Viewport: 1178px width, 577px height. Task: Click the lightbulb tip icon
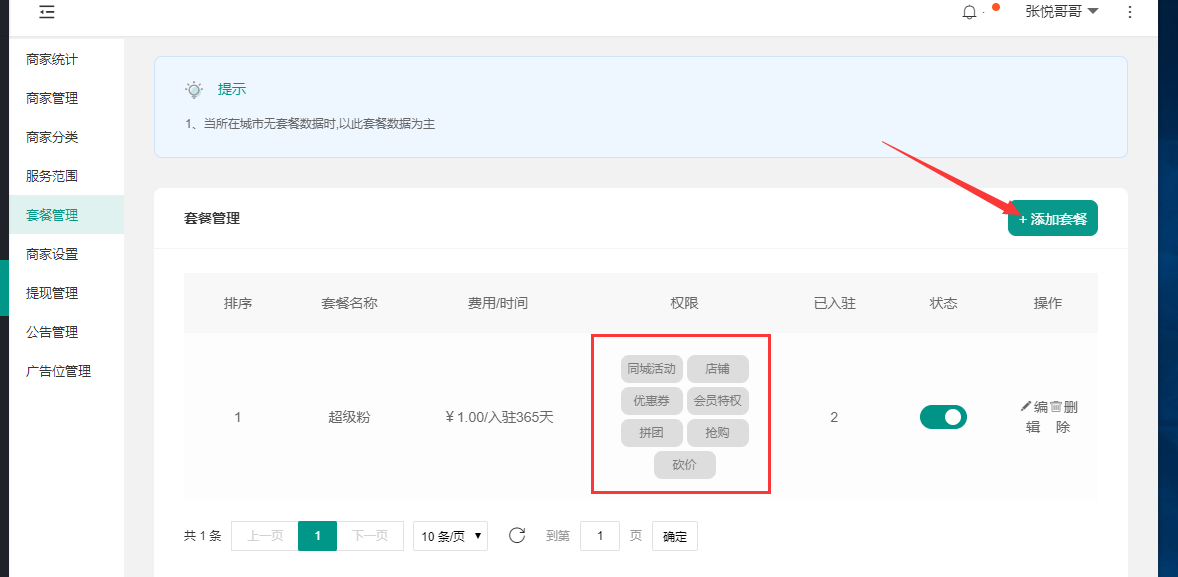coord(195,90)
